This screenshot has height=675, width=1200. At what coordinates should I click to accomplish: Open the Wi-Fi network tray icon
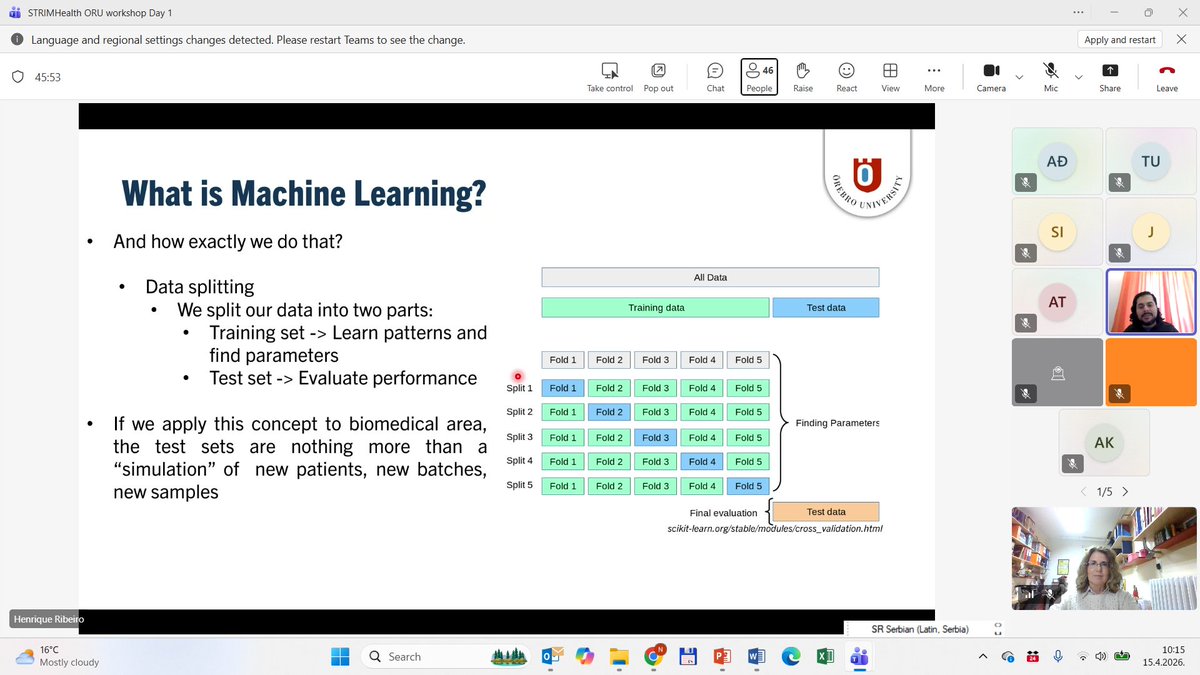pos(1082,656)
